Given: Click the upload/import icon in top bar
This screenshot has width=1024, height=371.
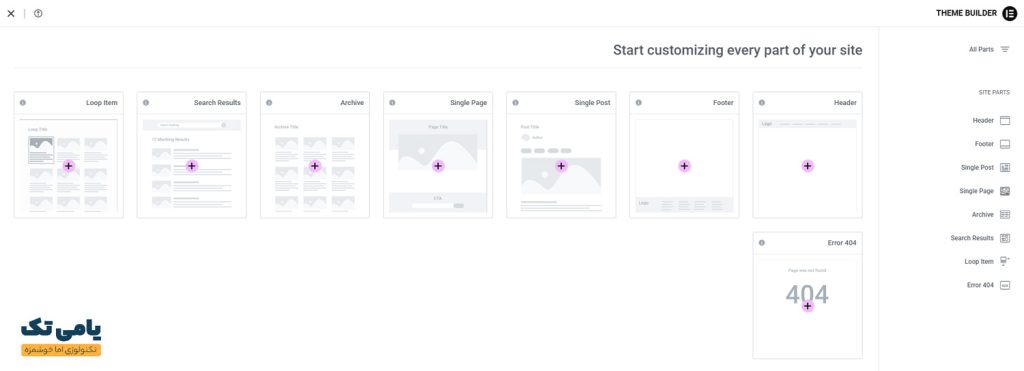Looking at the screenshot, I should click(x=38, y=13).
